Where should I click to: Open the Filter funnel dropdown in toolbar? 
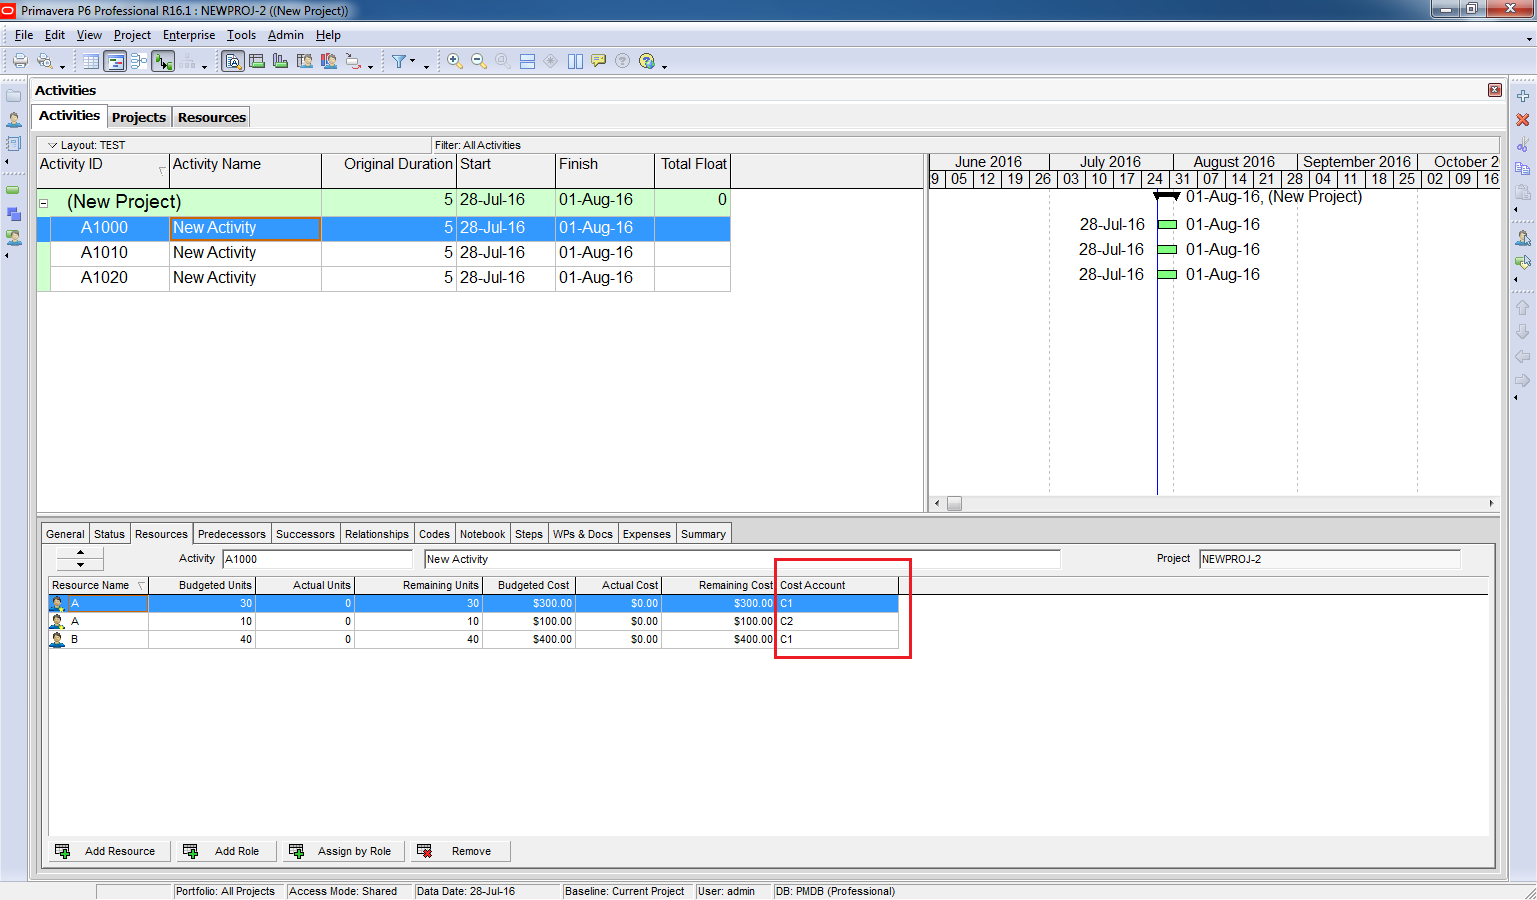click(x=400, y=61)
